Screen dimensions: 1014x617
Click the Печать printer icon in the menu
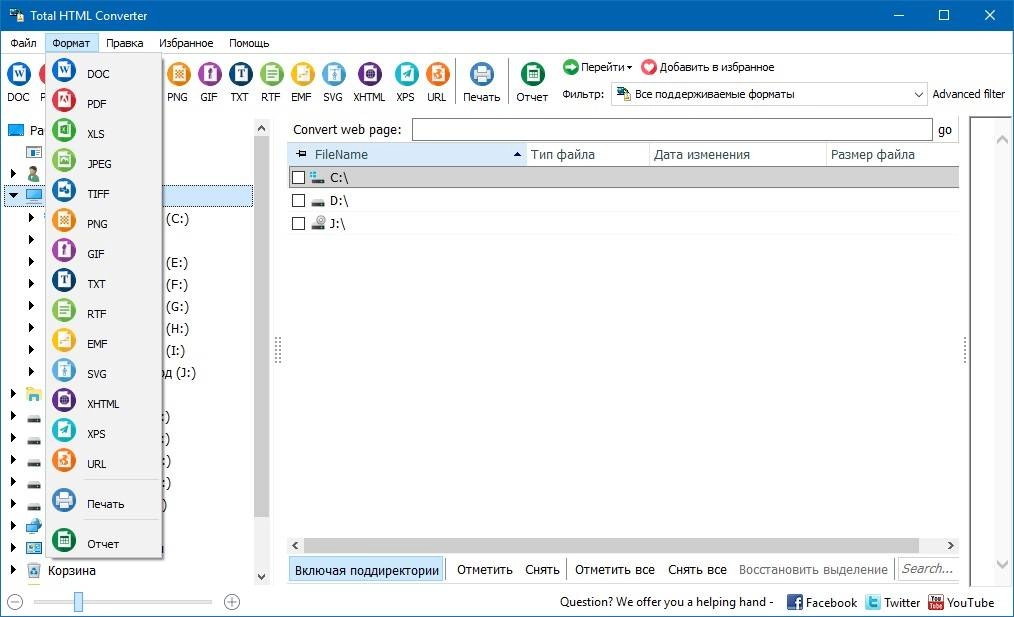click(x=64, y=501)
